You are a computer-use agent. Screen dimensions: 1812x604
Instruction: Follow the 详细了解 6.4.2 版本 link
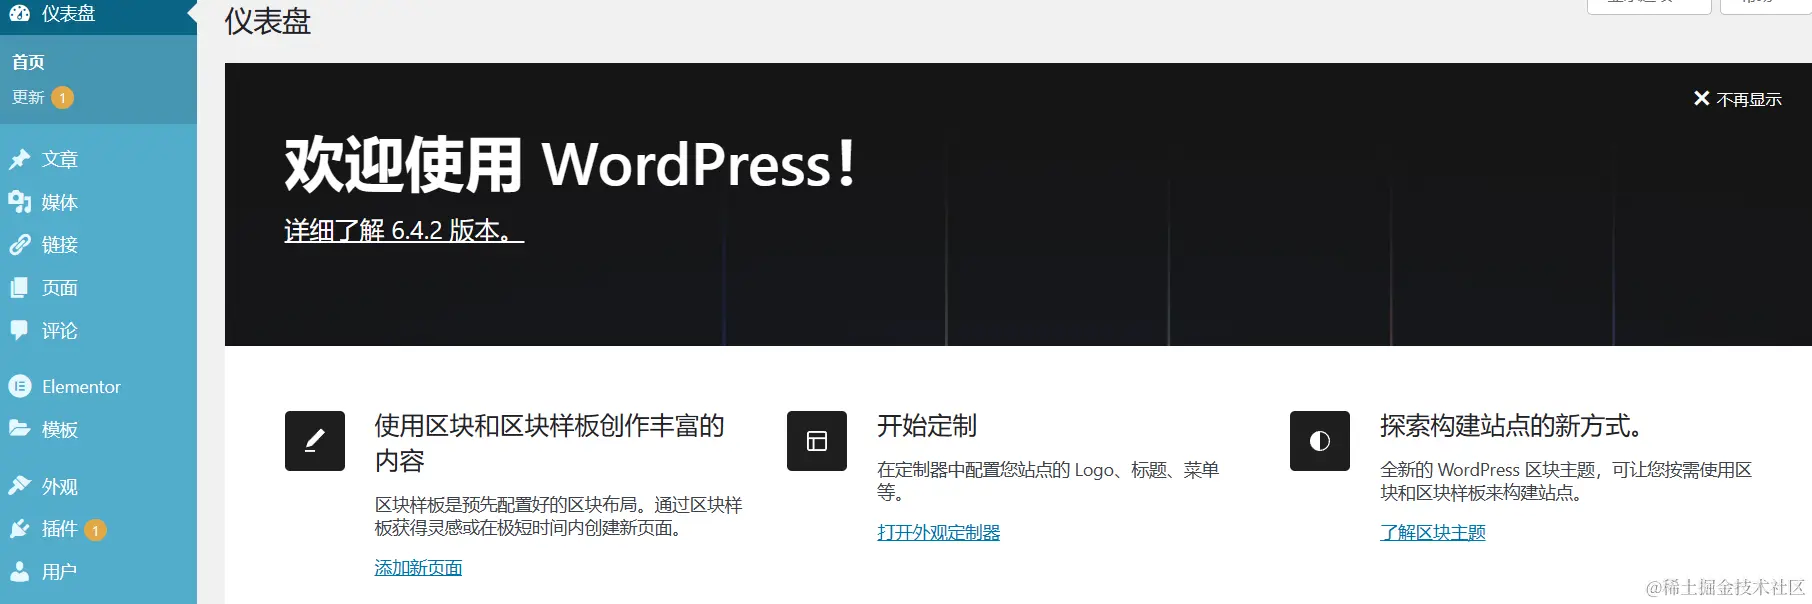point(404,231)
